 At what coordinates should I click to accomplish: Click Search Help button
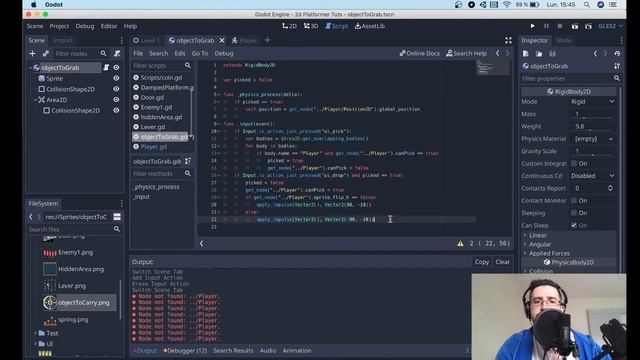tap(467, 53)
